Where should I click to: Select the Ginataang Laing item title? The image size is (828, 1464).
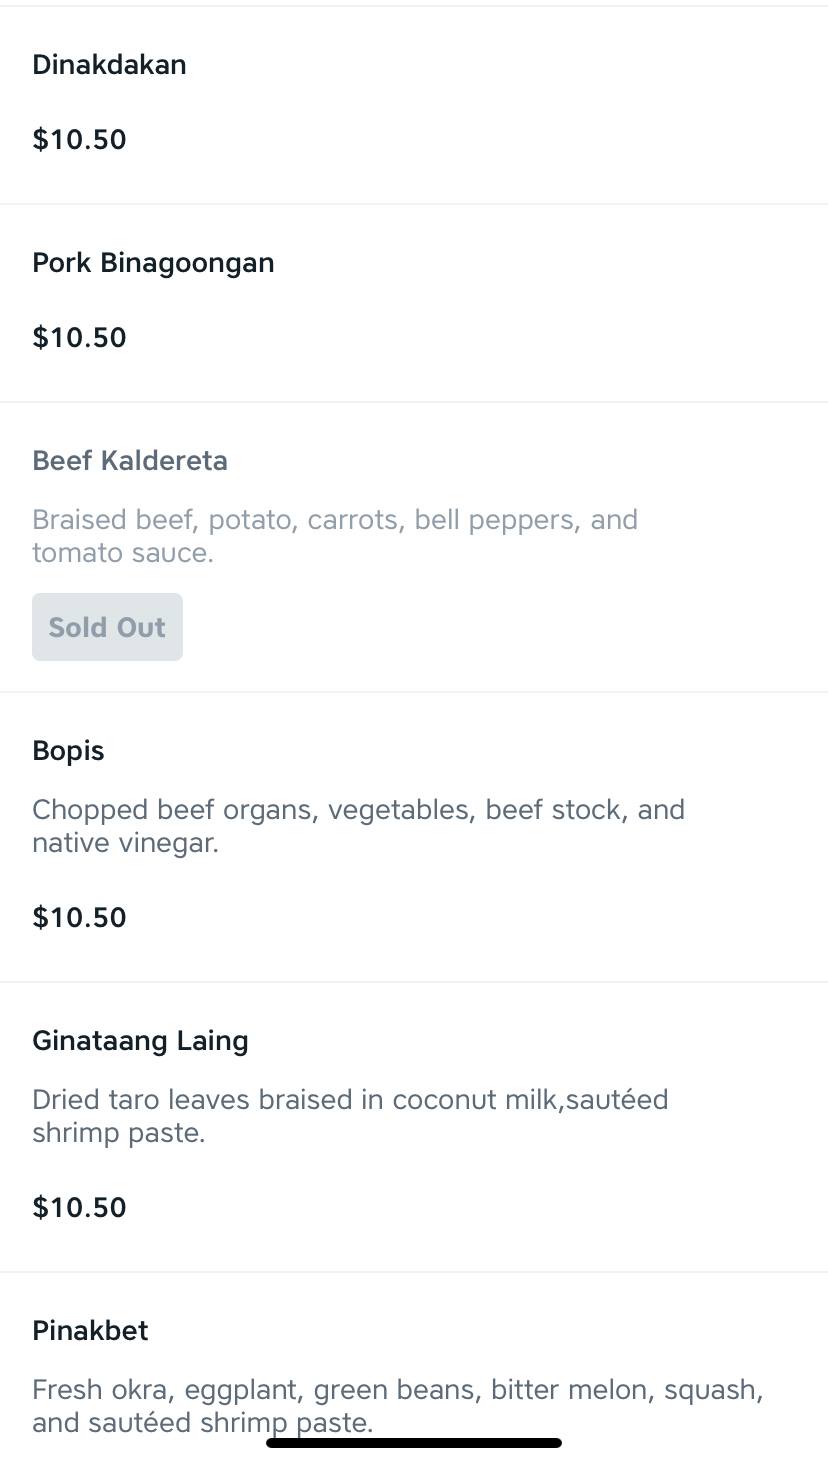point(140,1041)
